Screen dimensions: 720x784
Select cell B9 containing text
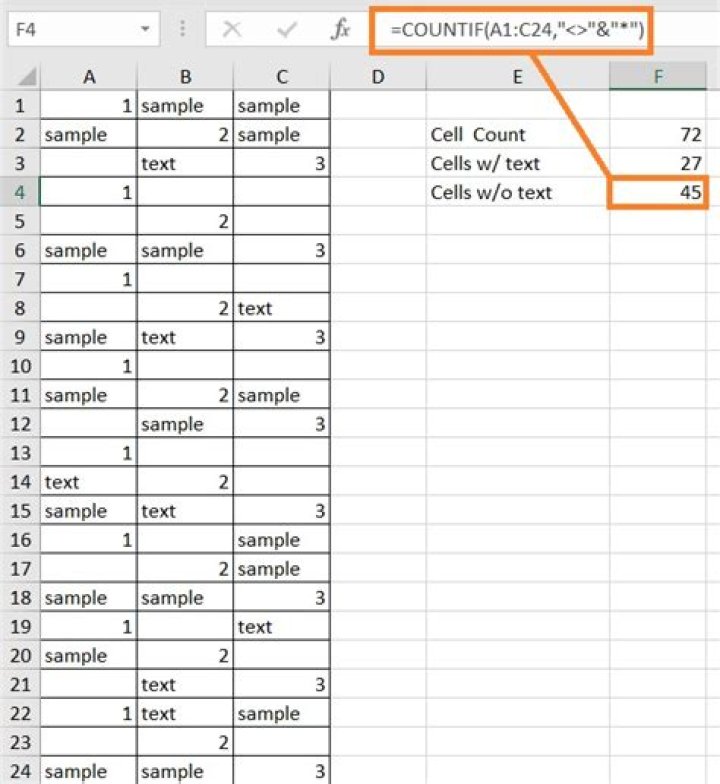point(185,337)
